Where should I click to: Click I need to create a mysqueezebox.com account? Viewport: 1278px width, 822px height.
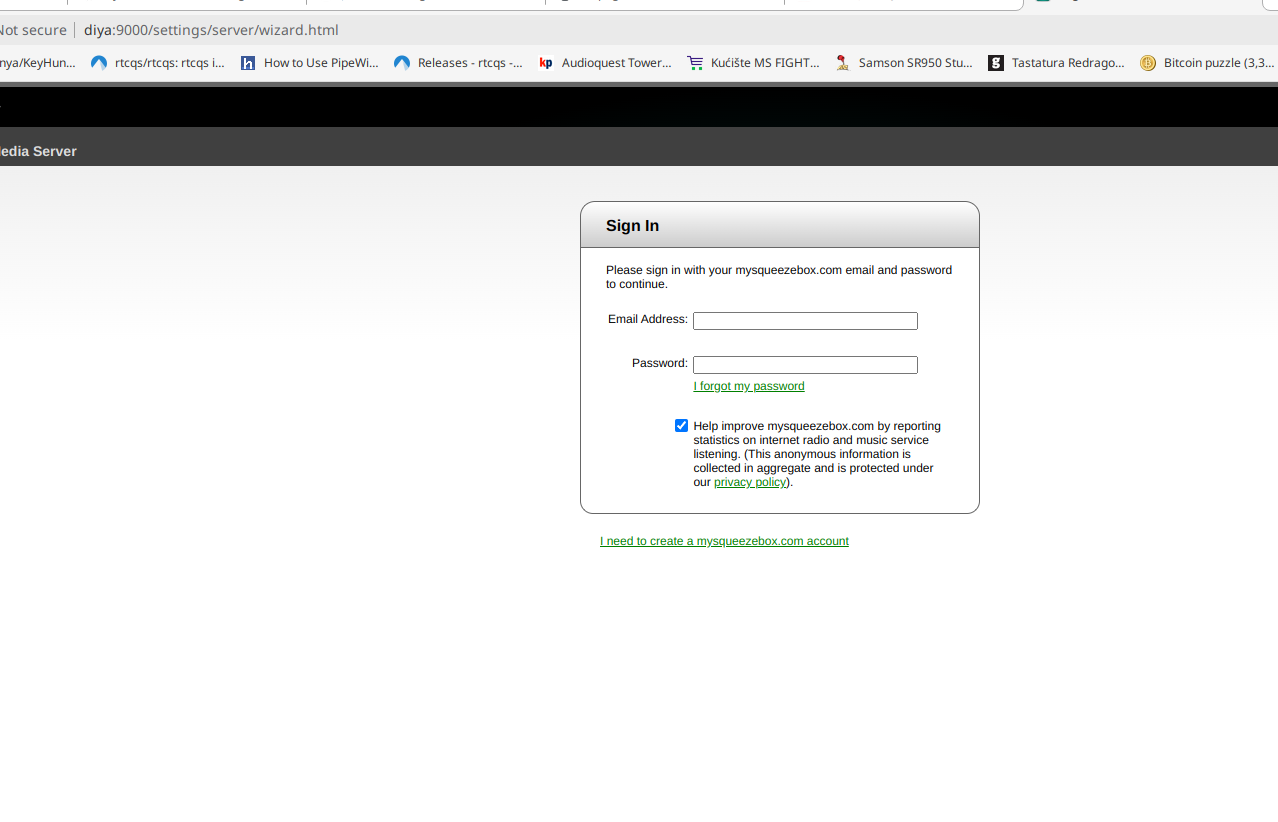click(x=724, y=541)
